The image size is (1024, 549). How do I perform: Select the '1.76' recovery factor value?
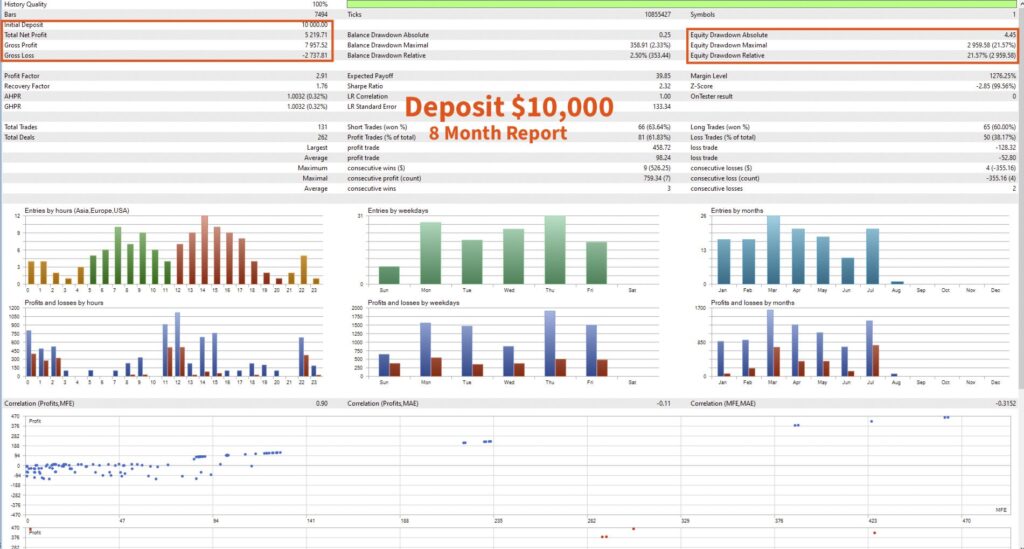[322, 86]
